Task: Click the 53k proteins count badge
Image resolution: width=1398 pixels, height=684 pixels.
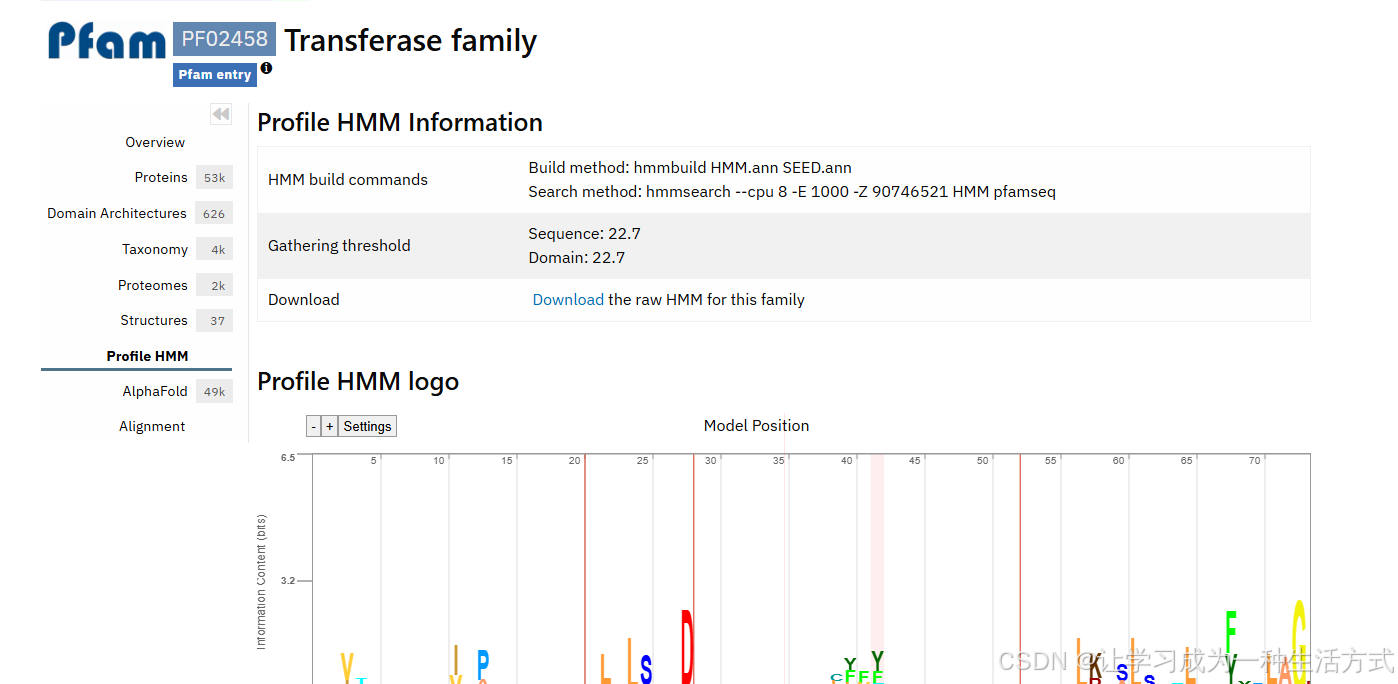Action: (214, 178)
